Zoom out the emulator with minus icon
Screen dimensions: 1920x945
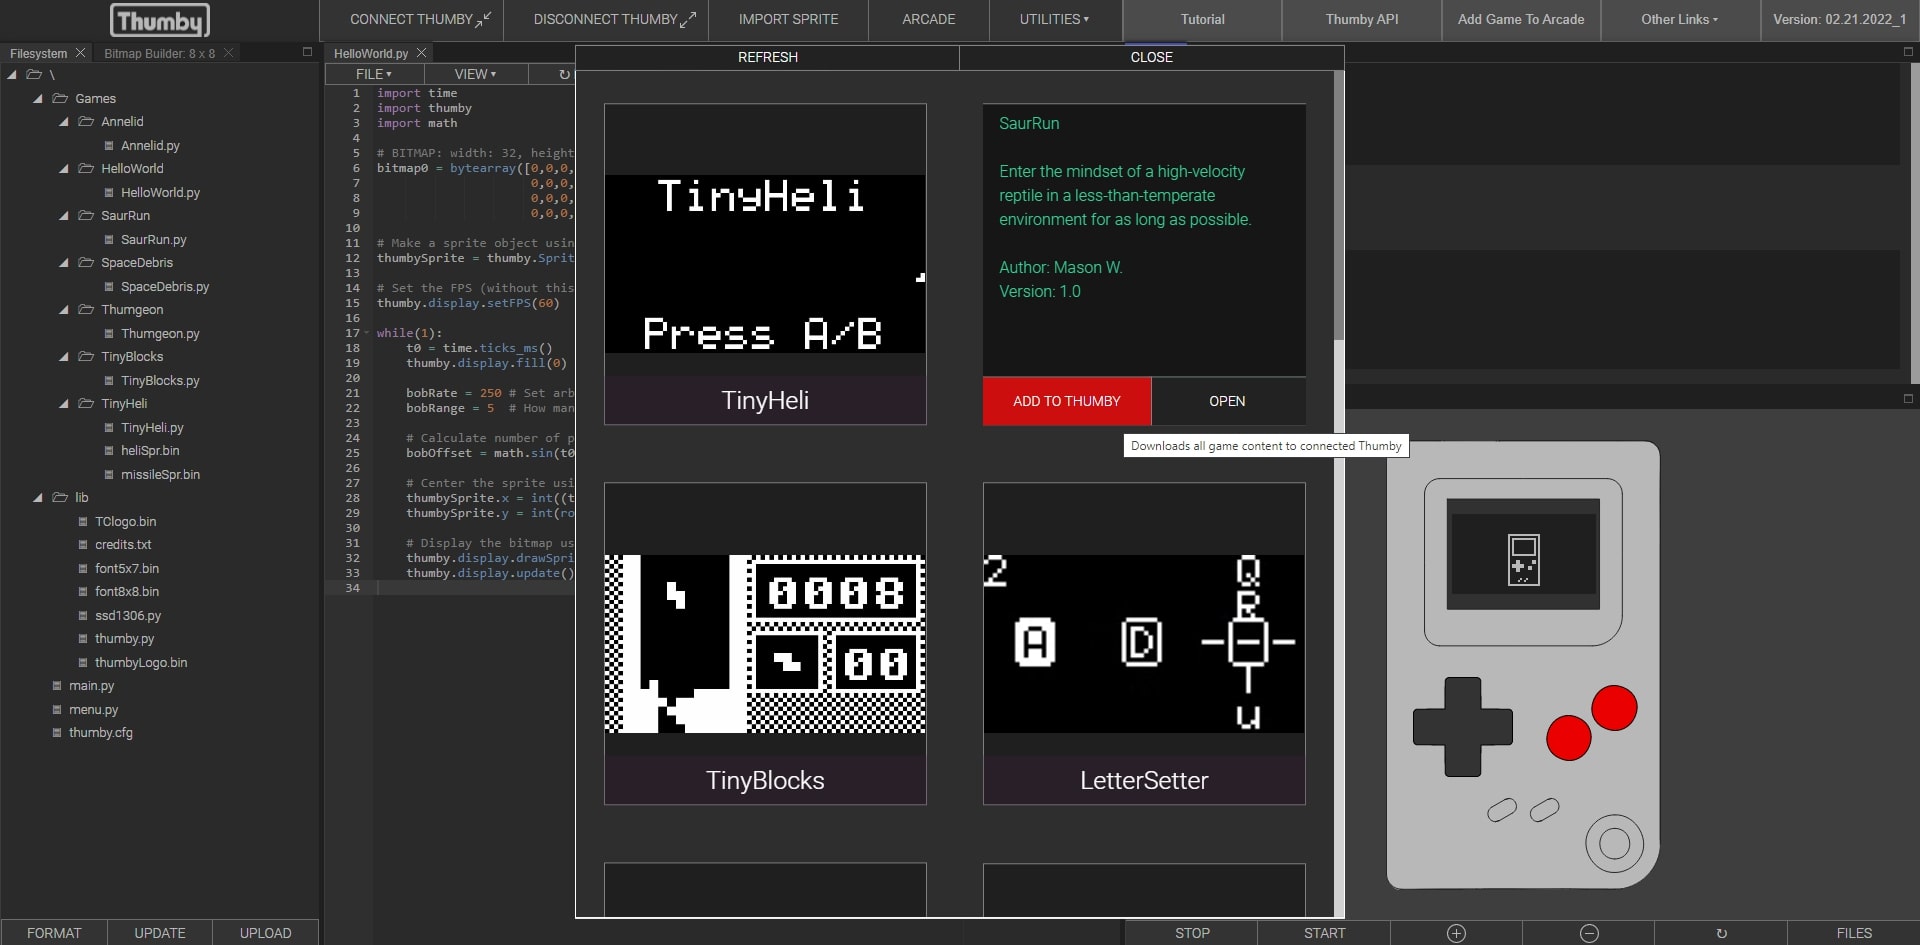point(1589,933)
